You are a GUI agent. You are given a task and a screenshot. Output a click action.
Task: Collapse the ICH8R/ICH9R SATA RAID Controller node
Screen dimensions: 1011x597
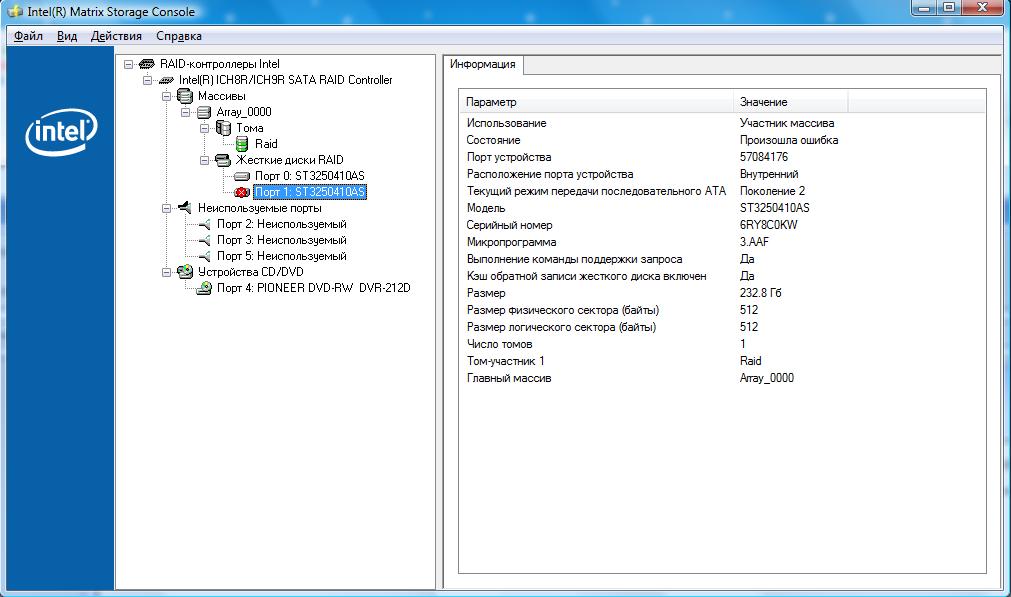point(147,80)
